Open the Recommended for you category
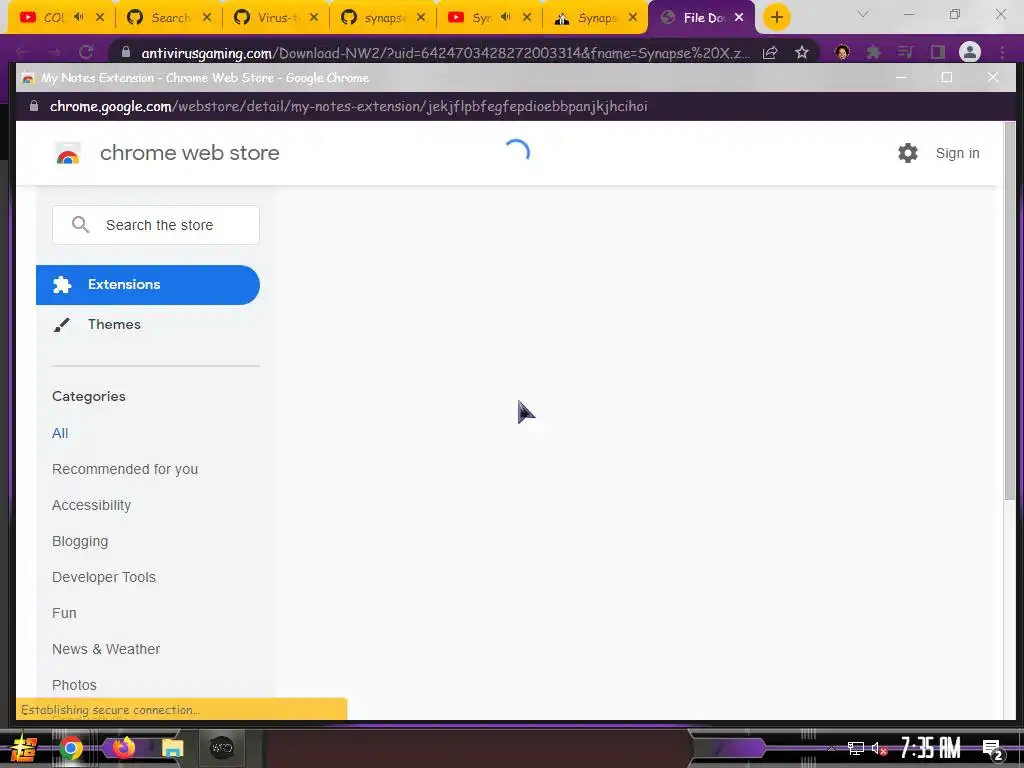1024x768 pixels. (125, 469)
